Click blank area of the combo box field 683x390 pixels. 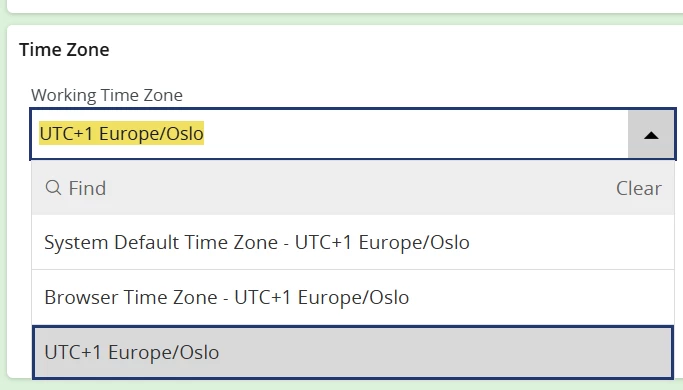click(414, 134)
